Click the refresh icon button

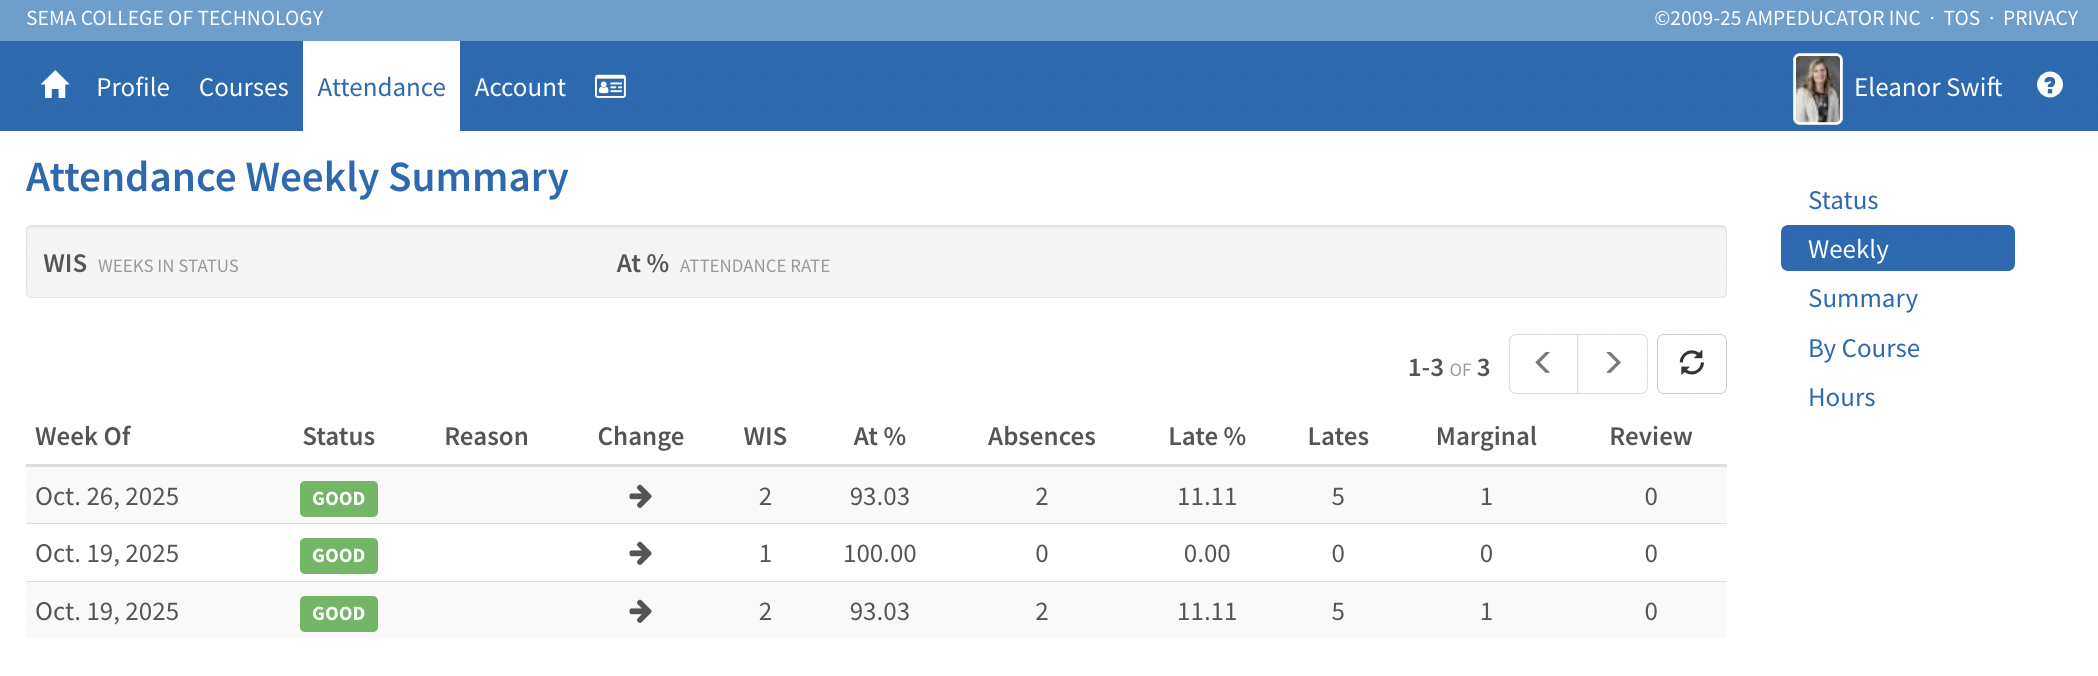[1691, 363]
